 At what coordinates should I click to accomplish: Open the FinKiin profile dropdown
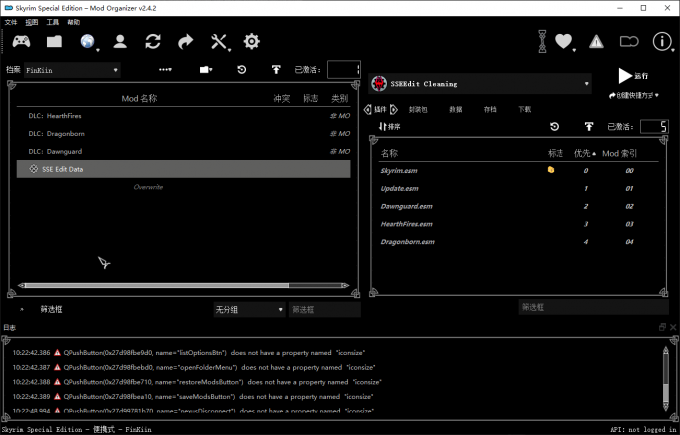pos(72,70)
